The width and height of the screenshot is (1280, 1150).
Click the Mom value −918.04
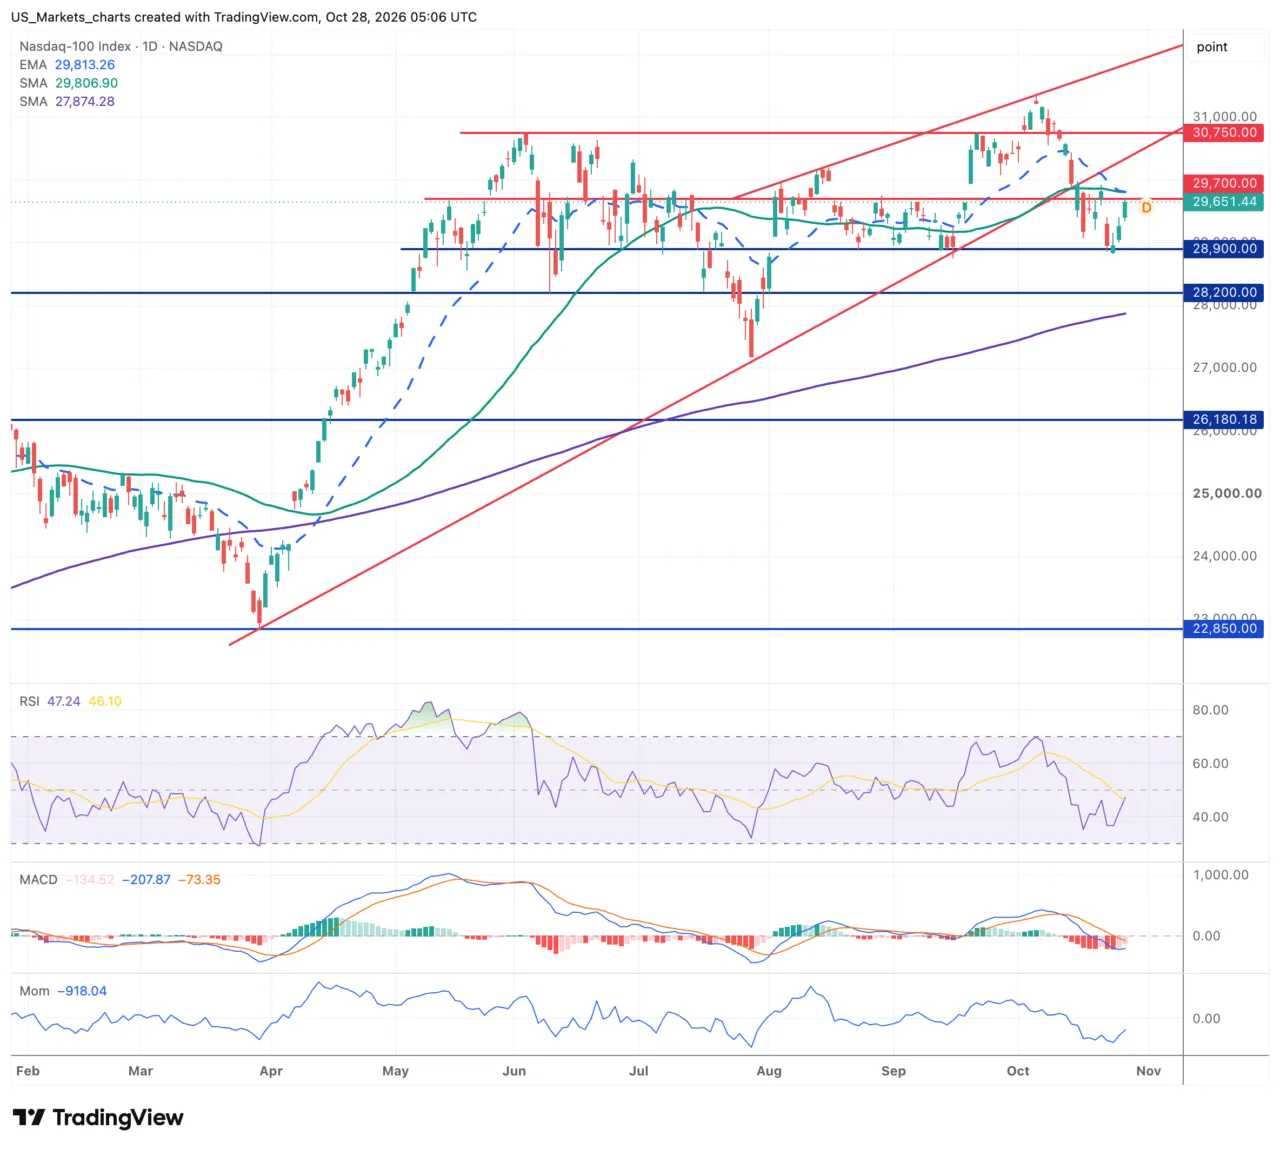pyautogui.click(x=82, y=991)
